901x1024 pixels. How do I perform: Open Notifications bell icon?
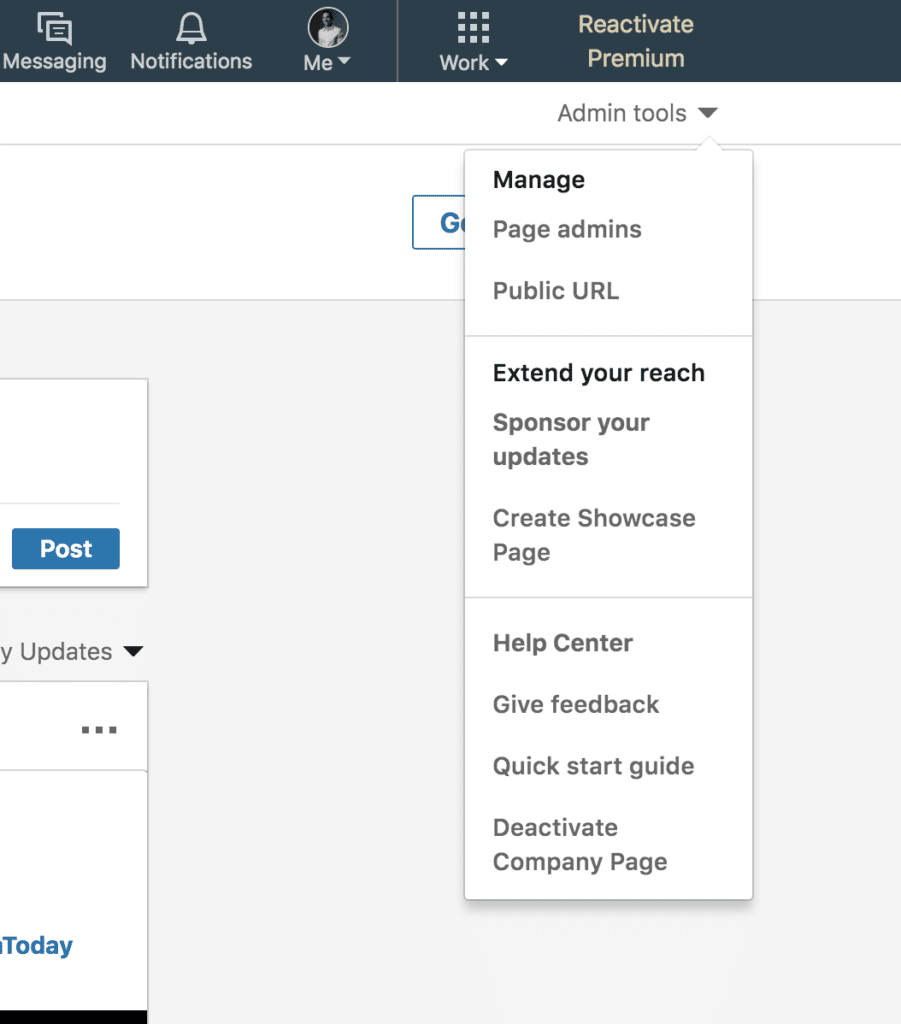click(190, 28)
